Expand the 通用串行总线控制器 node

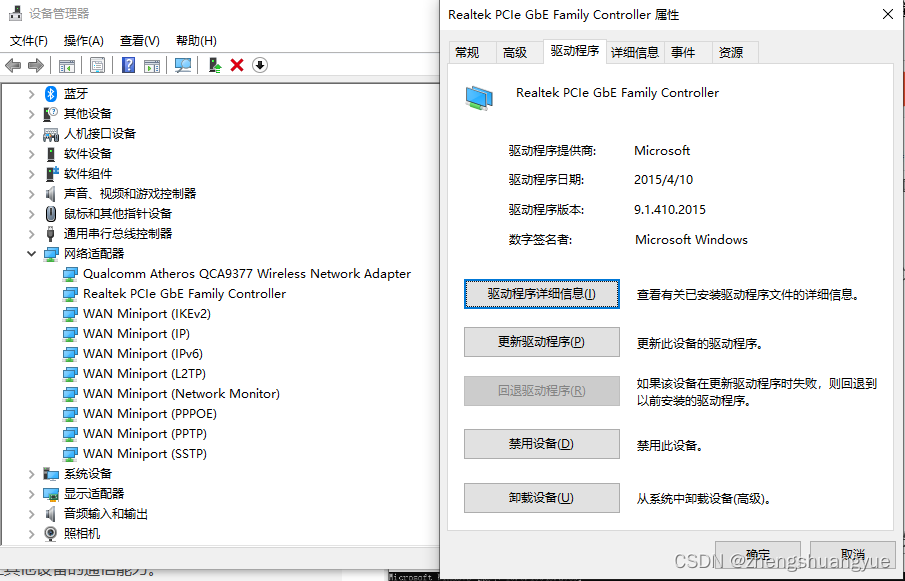[31, 234]
